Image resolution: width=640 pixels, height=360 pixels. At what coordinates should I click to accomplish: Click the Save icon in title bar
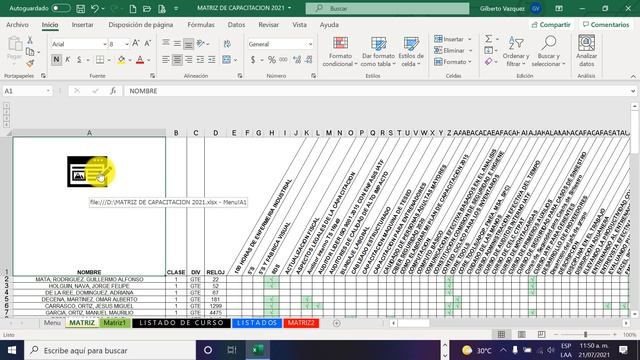[80, 8]
